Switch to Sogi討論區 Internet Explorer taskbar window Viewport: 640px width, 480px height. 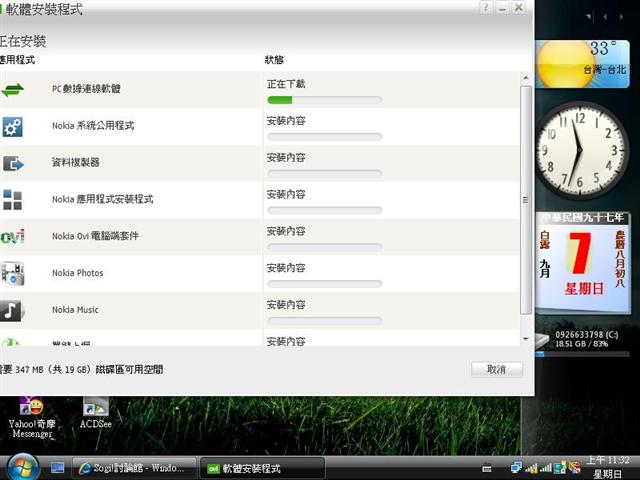click(x=134, y=468)
